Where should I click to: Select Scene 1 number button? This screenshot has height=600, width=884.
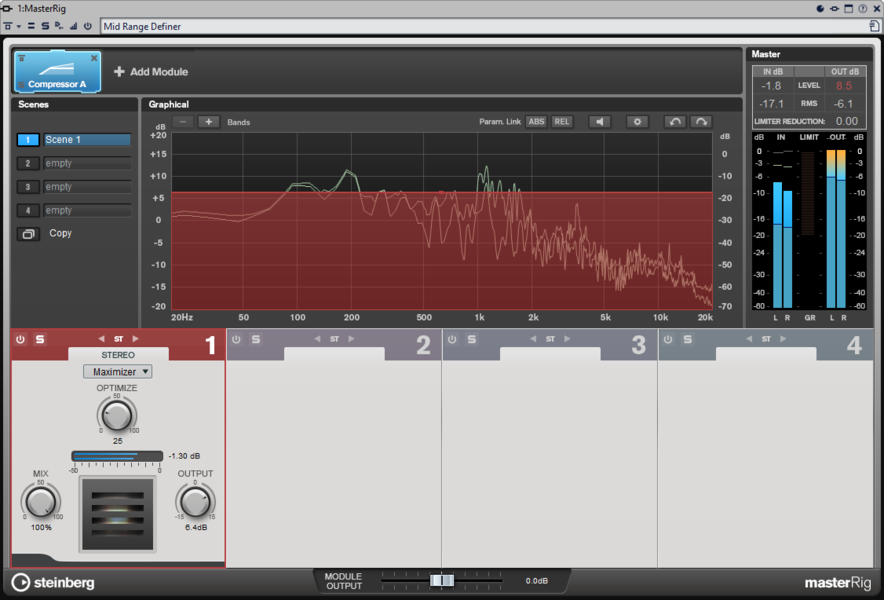click(28, 140)
